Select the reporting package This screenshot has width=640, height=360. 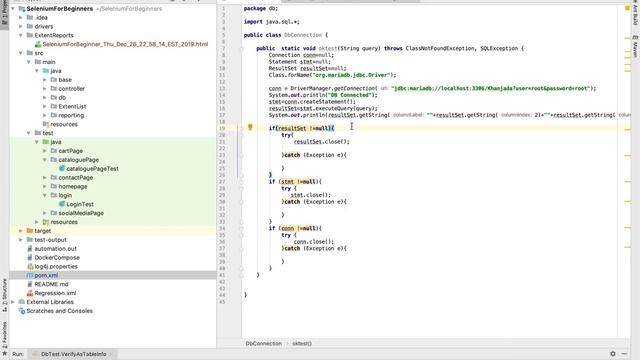tap(71, 116)
